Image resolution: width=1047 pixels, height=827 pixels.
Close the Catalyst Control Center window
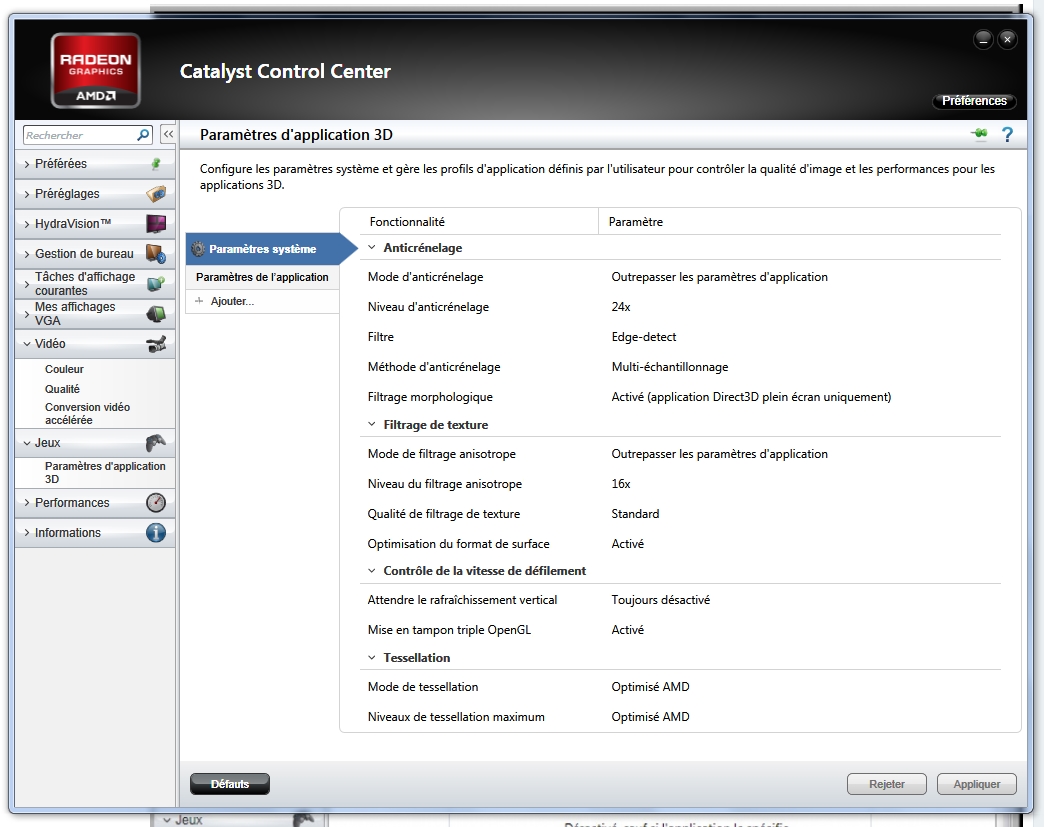click(1008, 40)
